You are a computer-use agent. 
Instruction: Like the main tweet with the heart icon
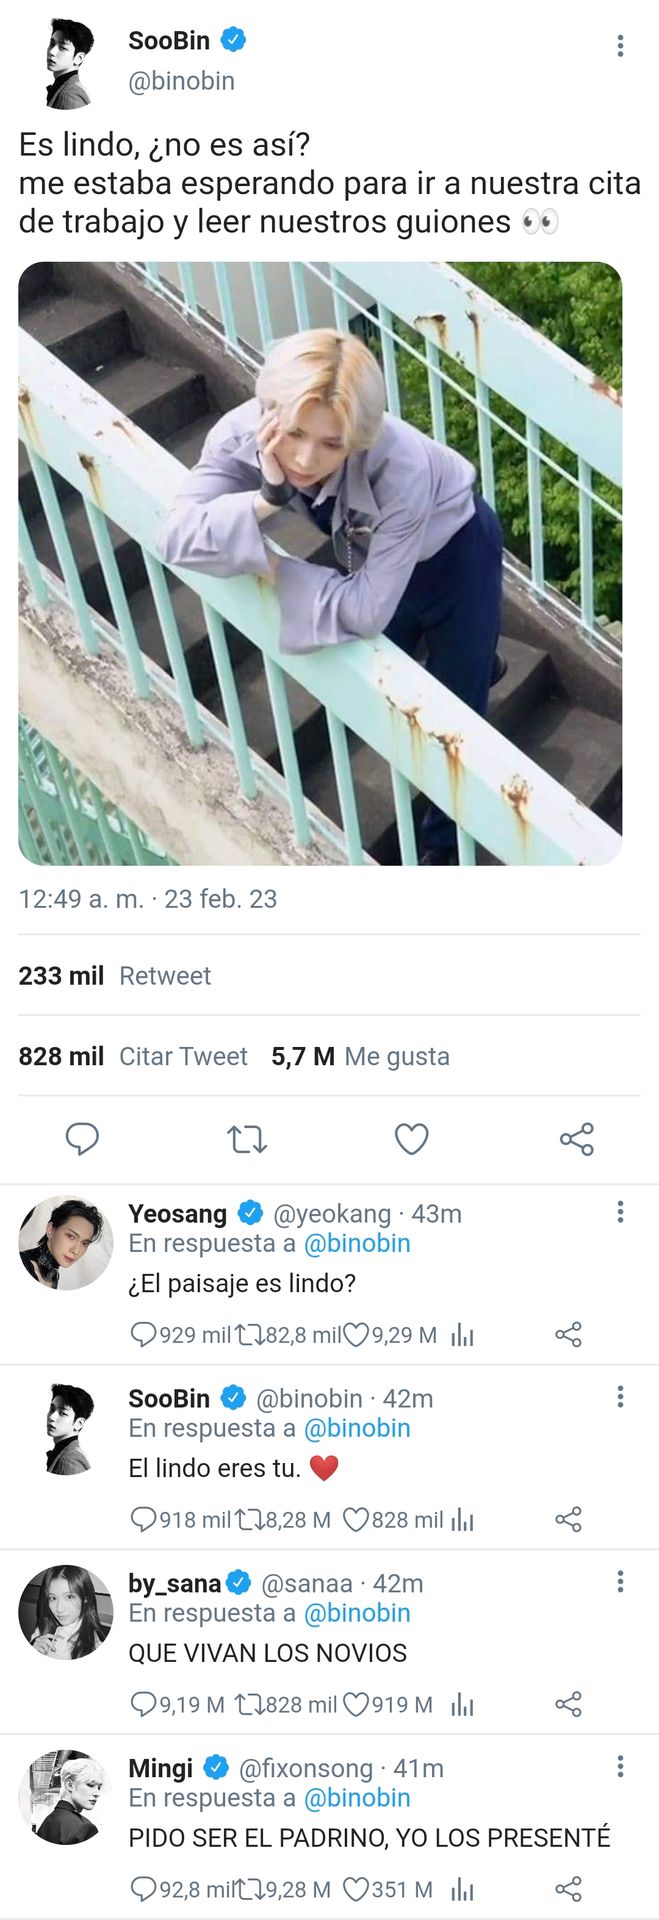(411, 1139)
